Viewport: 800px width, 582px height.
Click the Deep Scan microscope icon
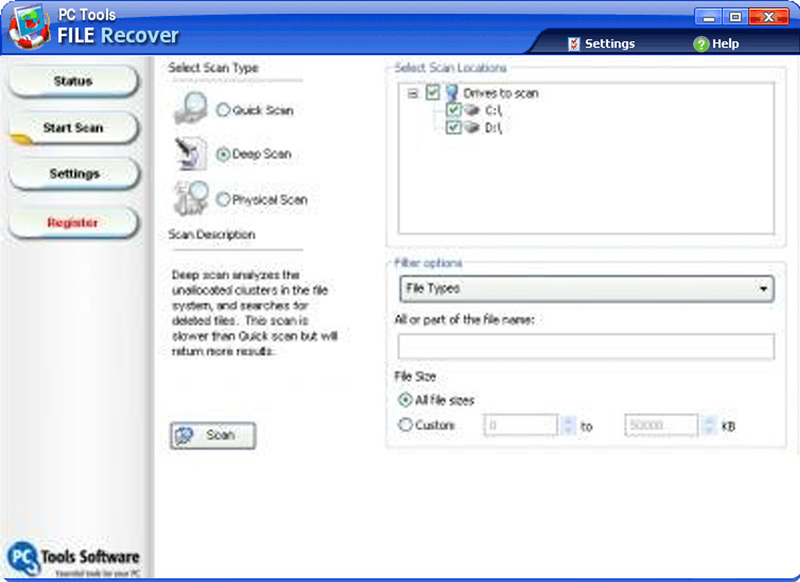point(191,153)
